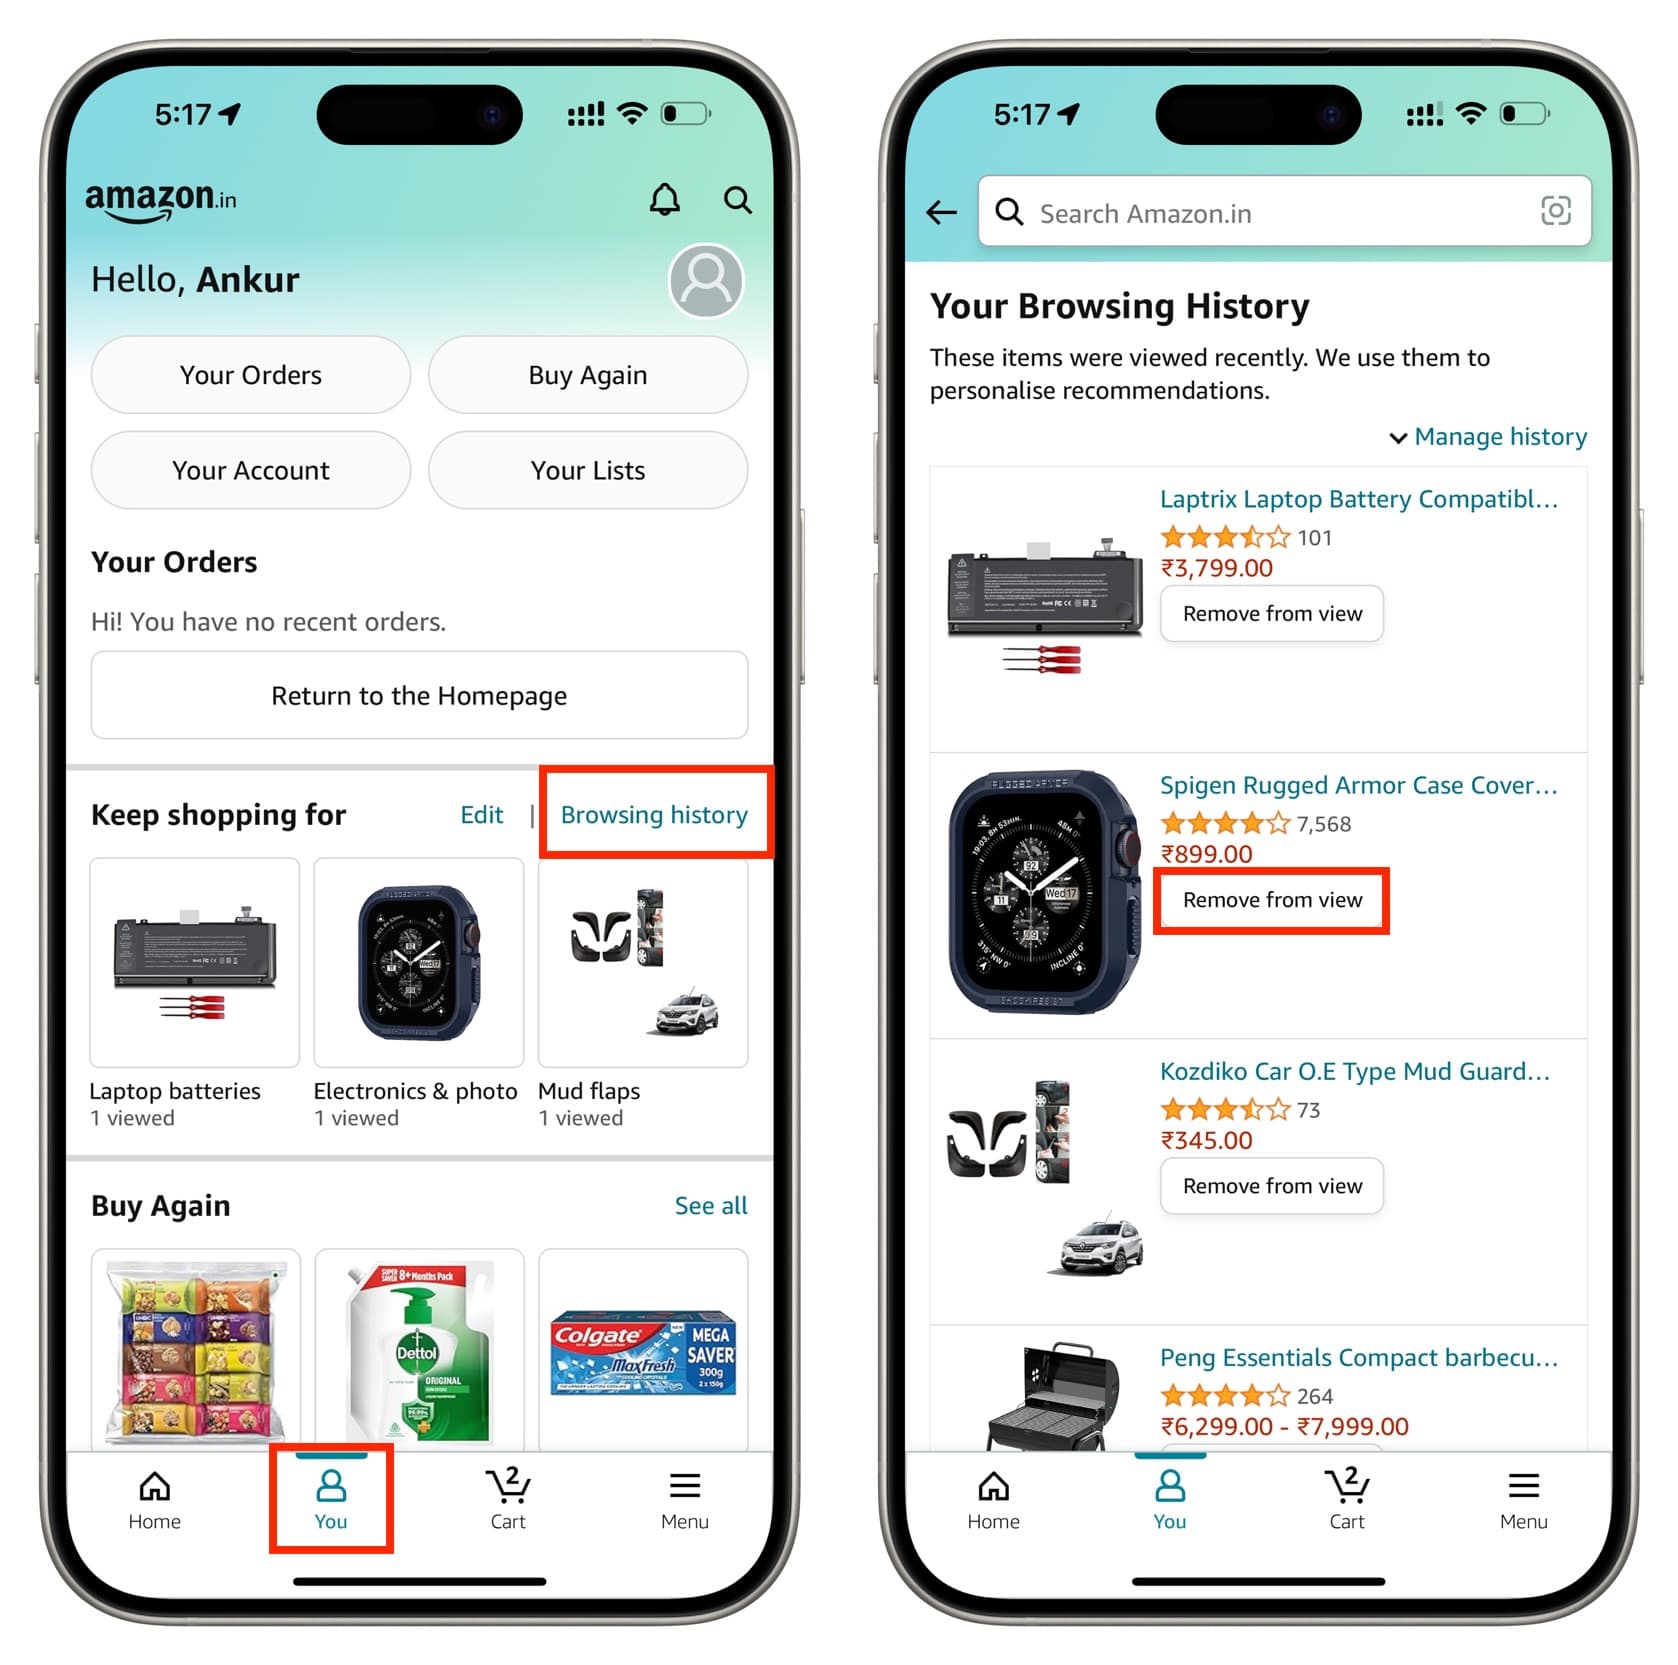Open Menu tab on the left phone

pos(684,1497)
